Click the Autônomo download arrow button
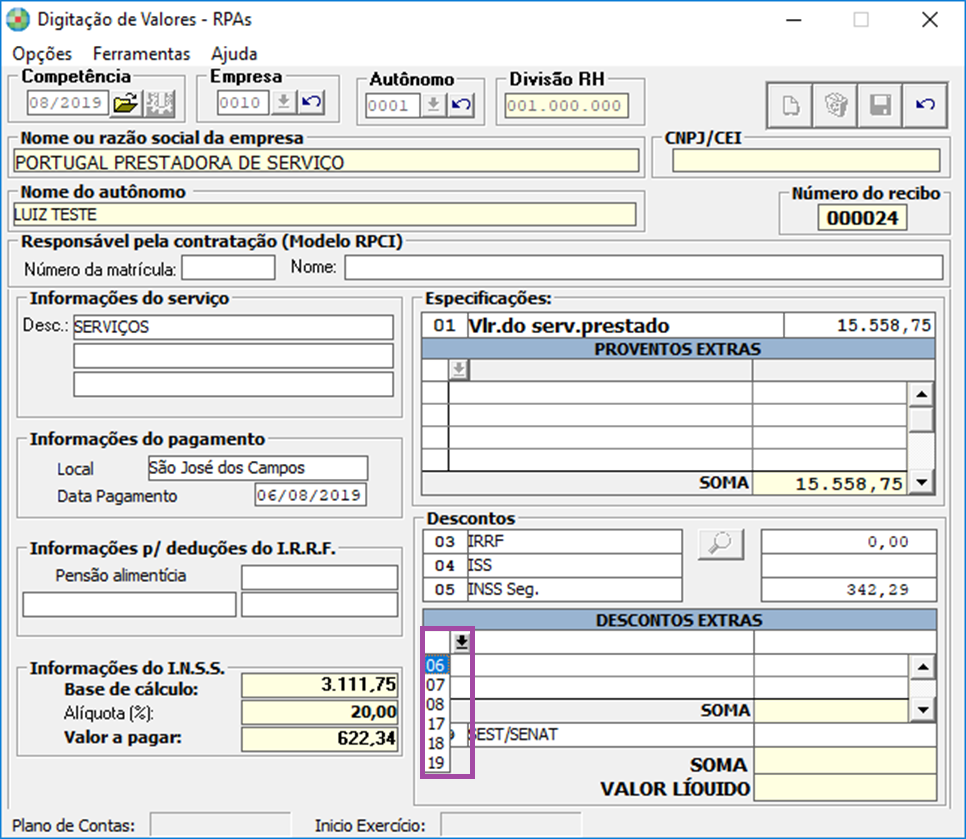 click(x=434, y=105)
